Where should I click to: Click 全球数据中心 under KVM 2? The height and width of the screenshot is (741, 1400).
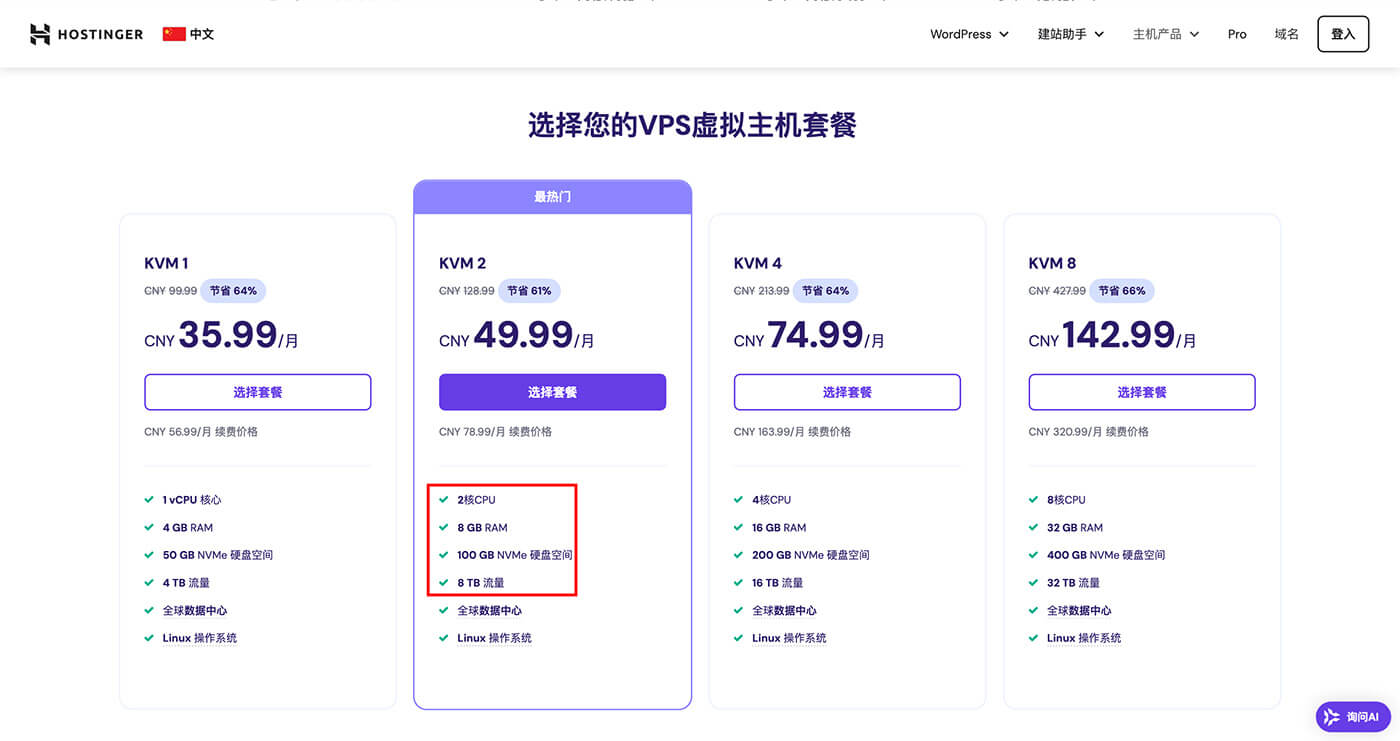tap(489, 610)
